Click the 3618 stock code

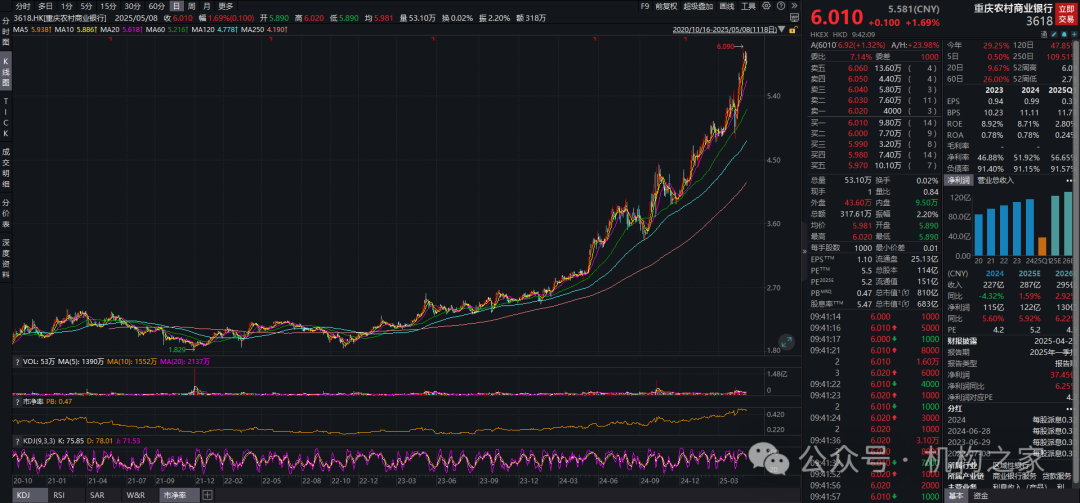click(x=1039, y=21)
